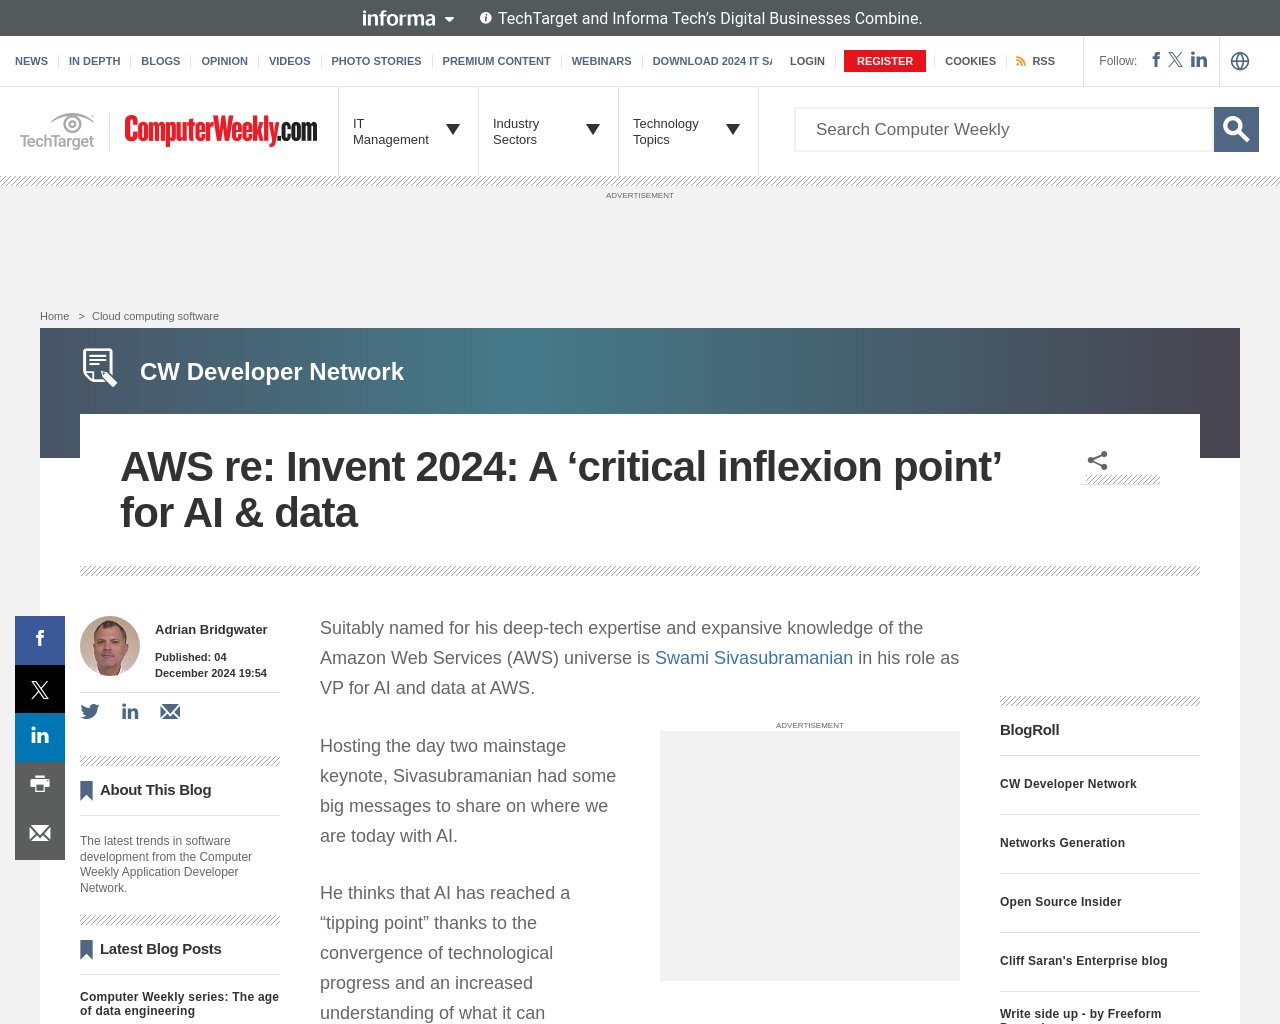The image size is (1280, 1024).
Task: Go to Home breadcrumb
Action: (x=54, y=316)
